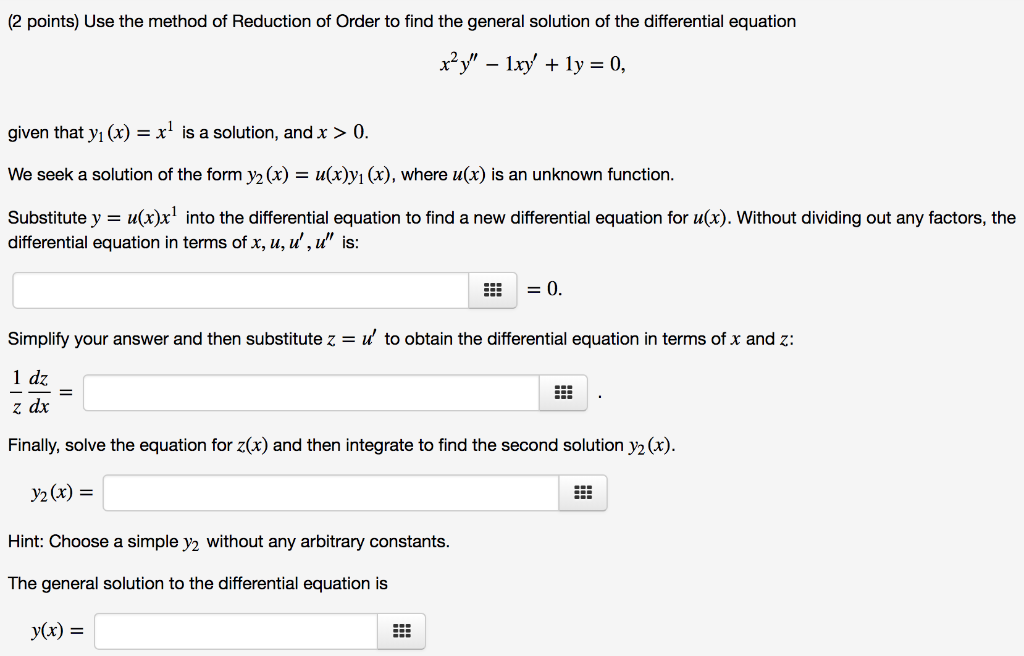Click inside the second answer blank
The height and width of the screenshot is (656, 1024).
tap(310, 393)
